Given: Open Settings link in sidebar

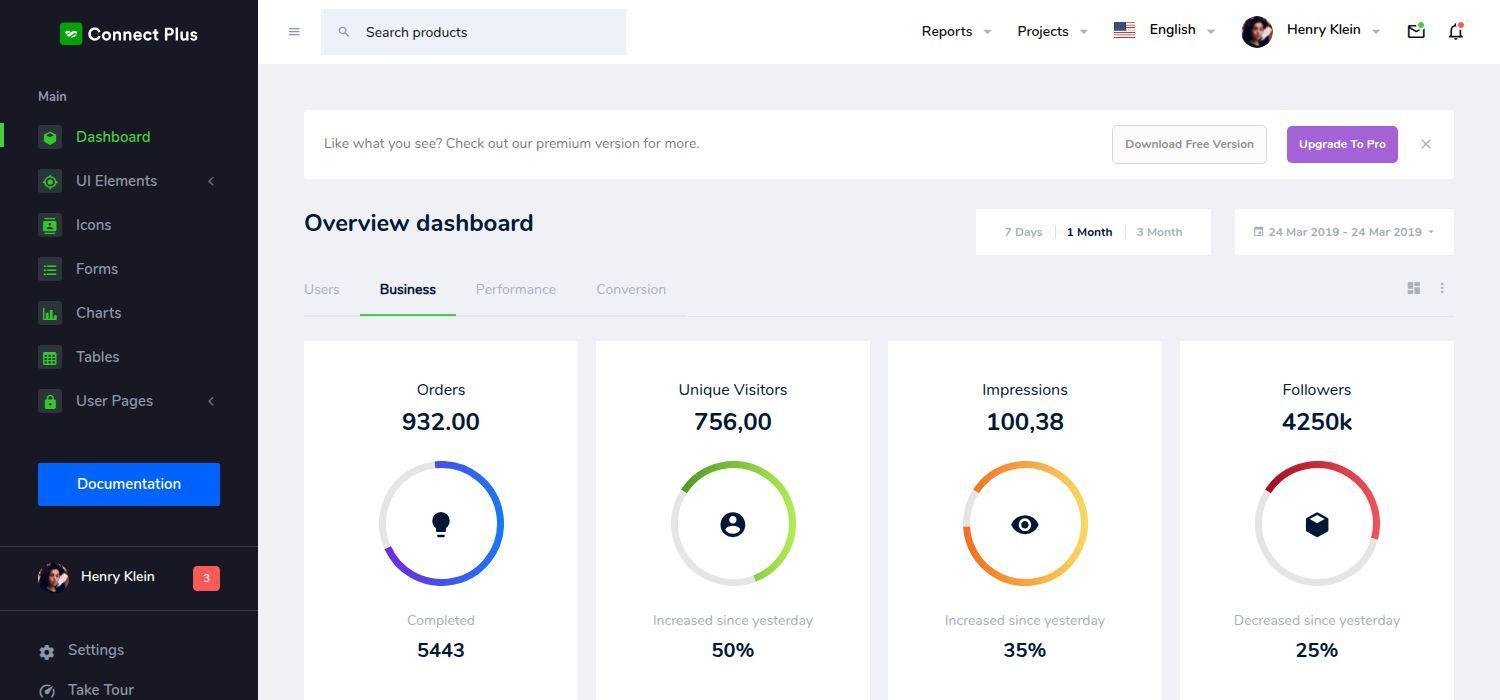Looking at the screenshot, I should coord(96,650).
